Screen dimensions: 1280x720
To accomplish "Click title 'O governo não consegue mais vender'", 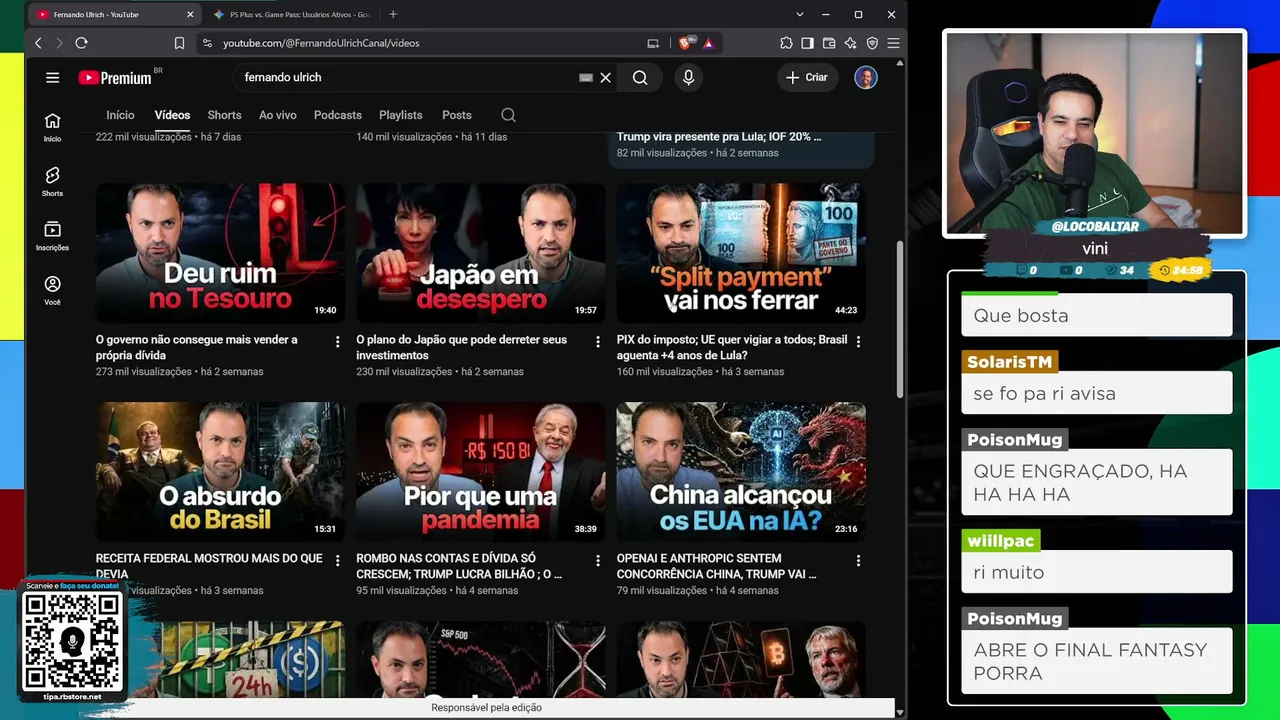I will click(197, 347).
